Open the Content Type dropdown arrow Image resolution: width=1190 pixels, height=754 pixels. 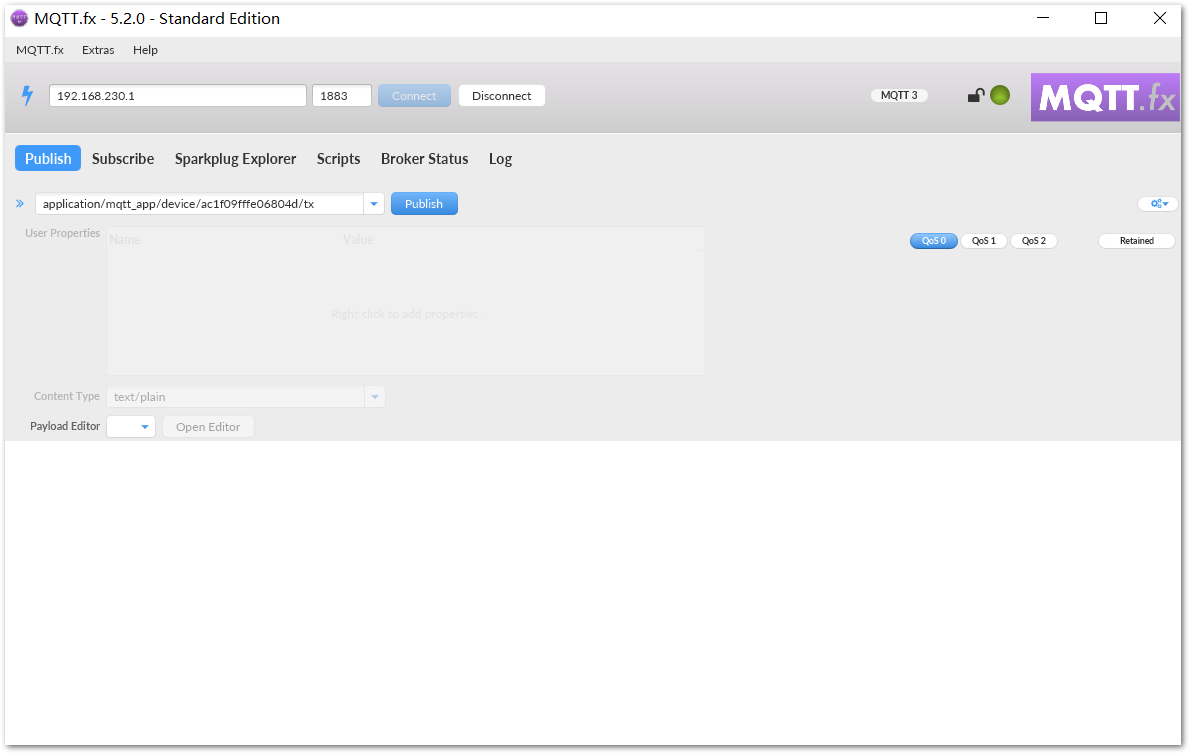[375, 397]
